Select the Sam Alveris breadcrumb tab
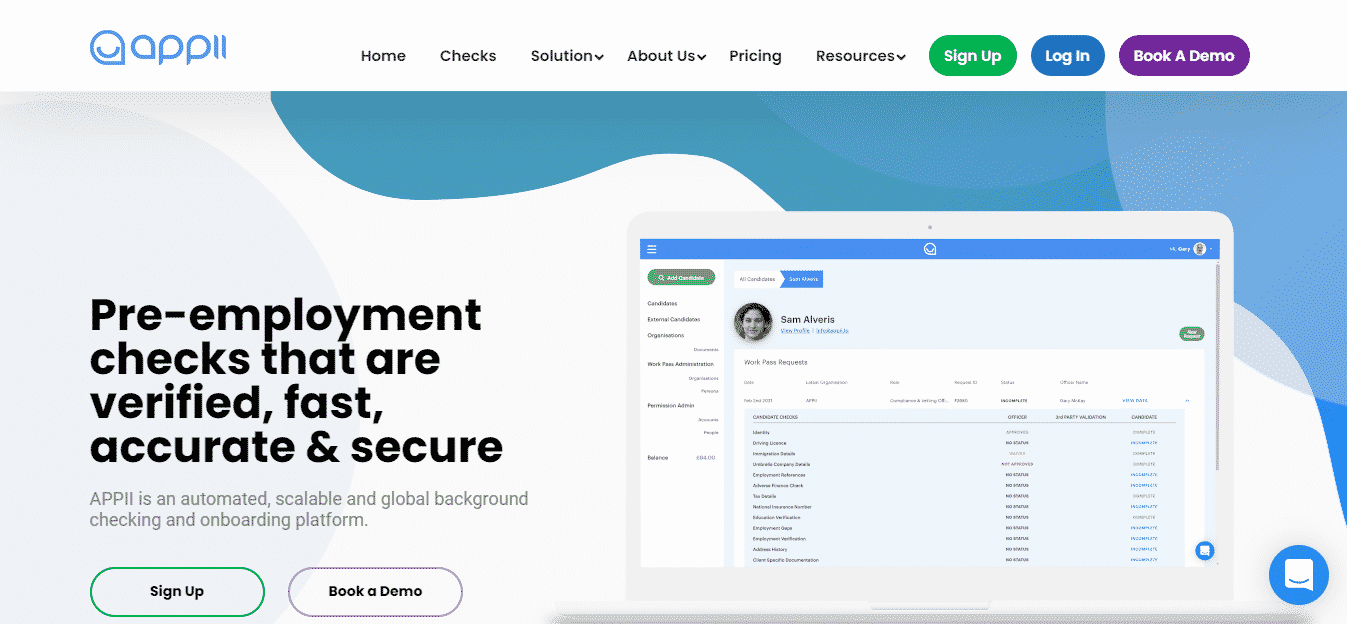Screen dimensions: 1347x624 click(803, 279)
